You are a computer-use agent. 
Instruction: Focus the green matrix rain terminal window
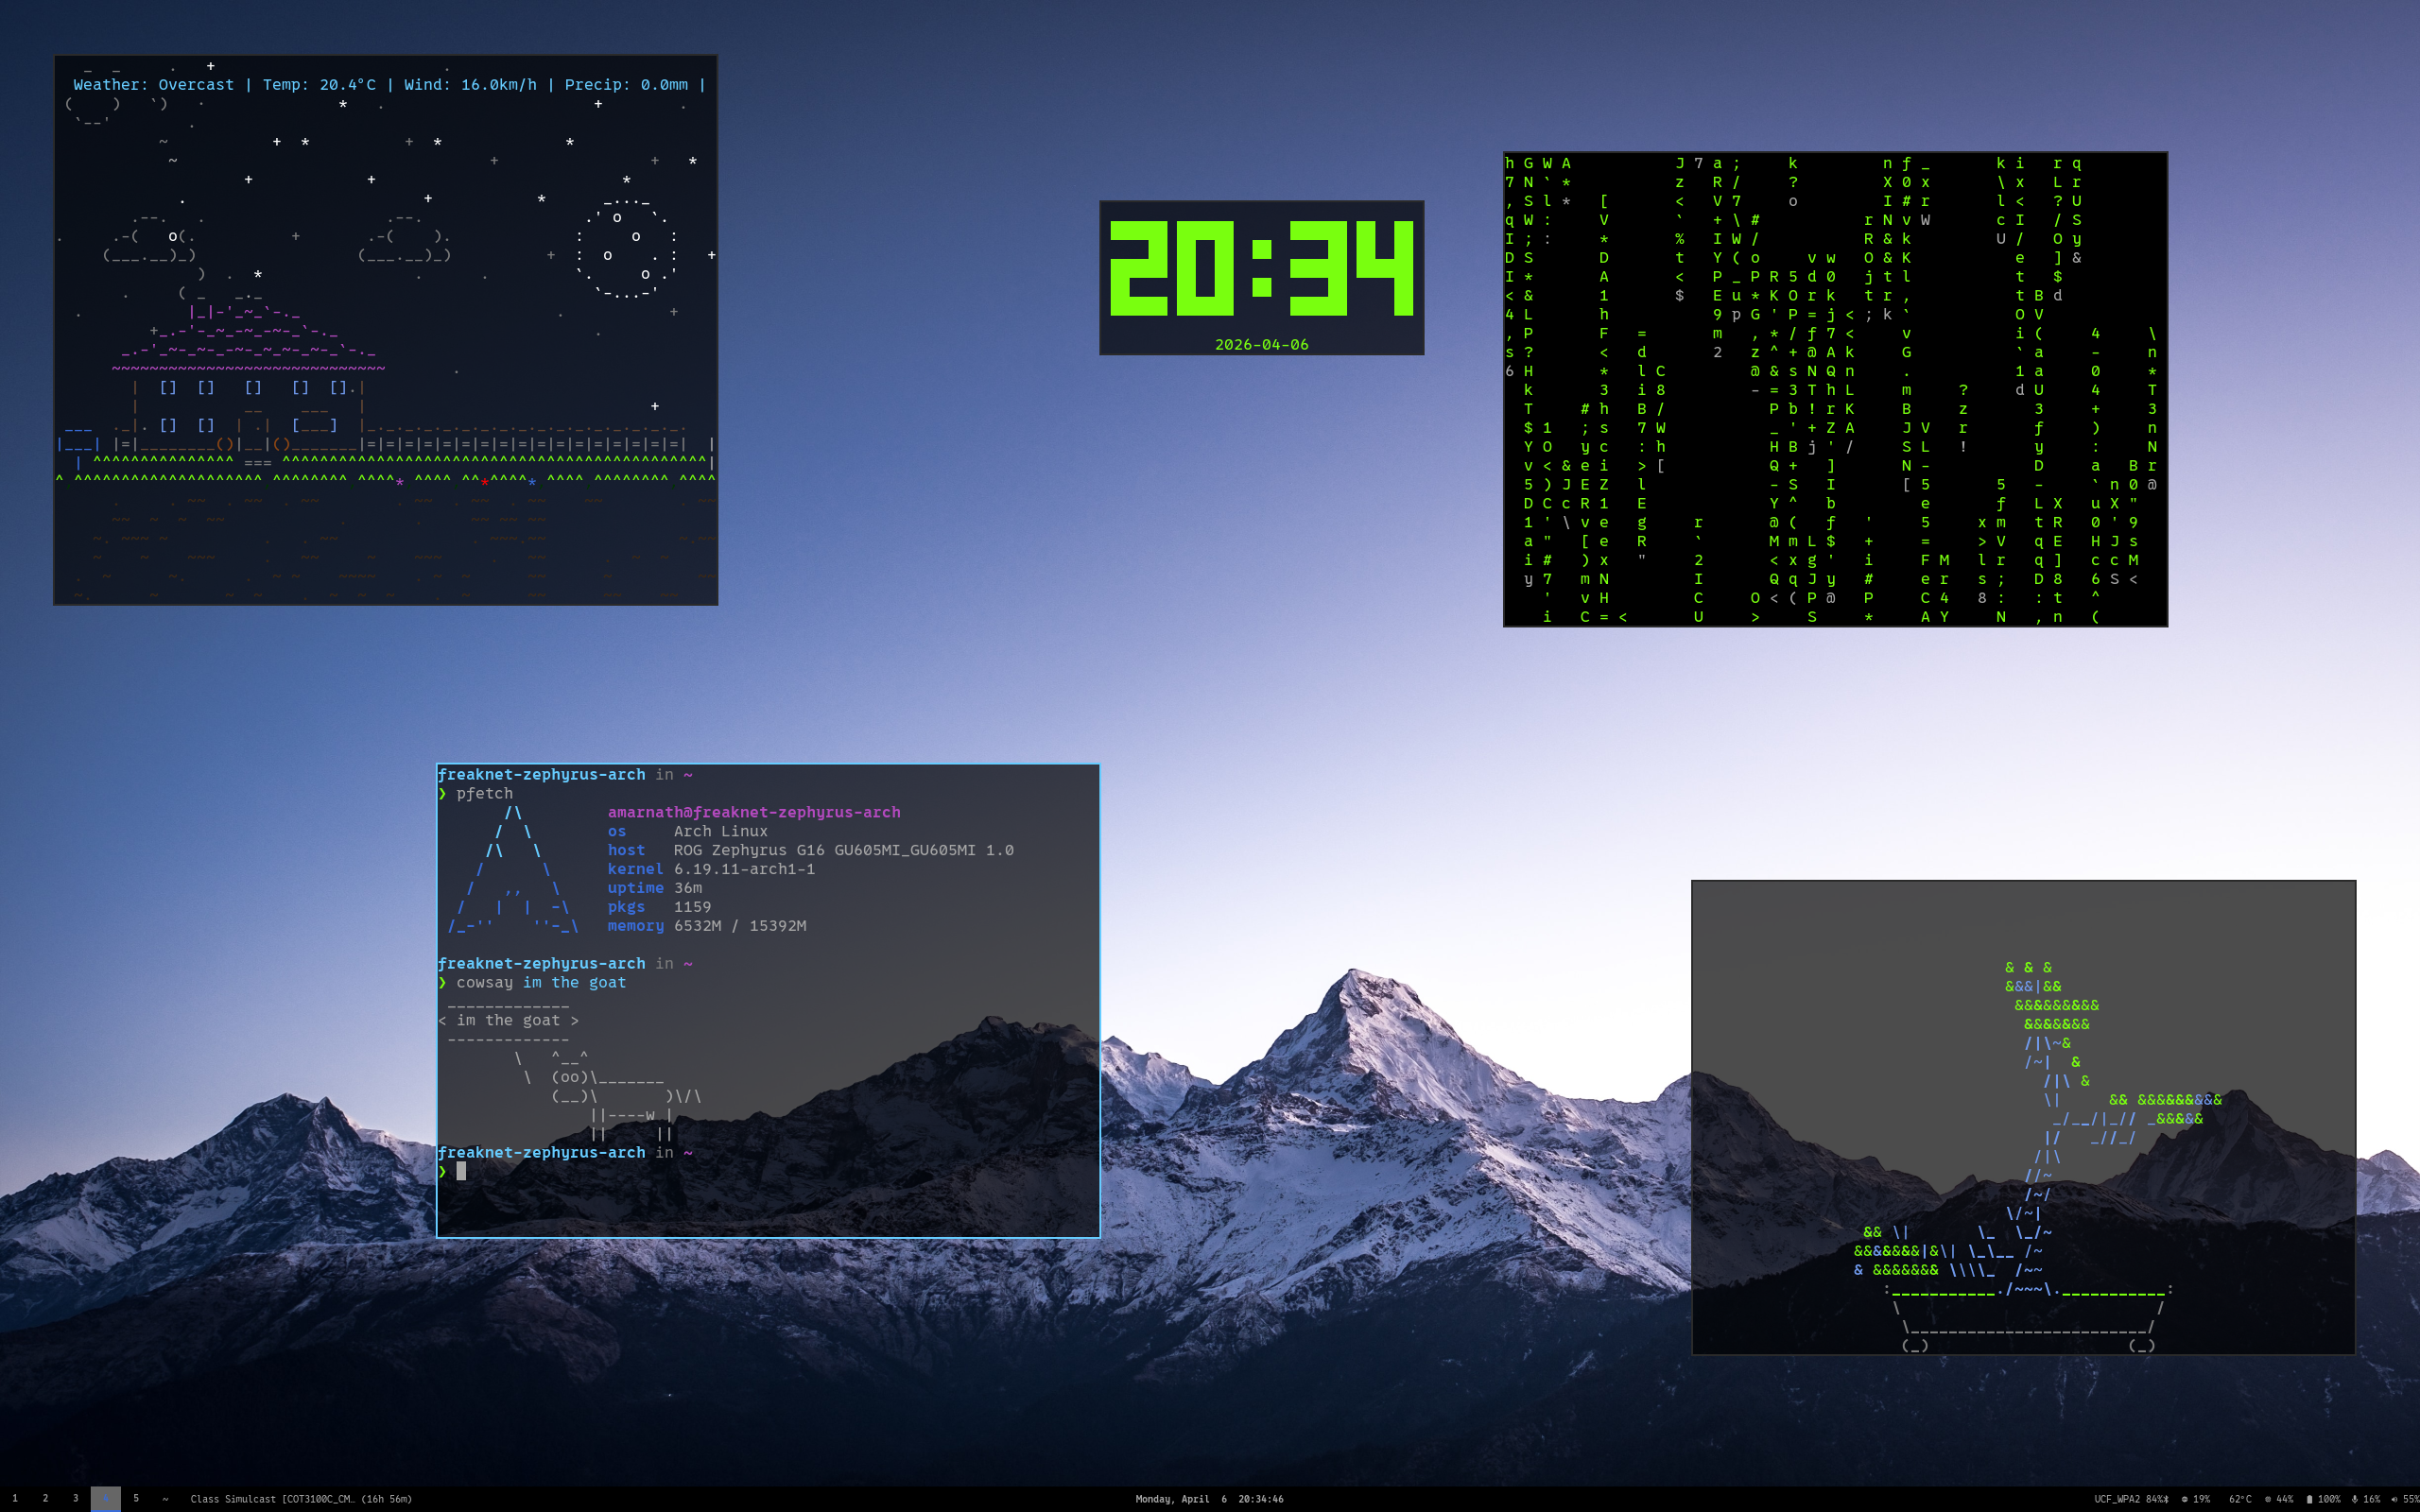[1835, 390]
